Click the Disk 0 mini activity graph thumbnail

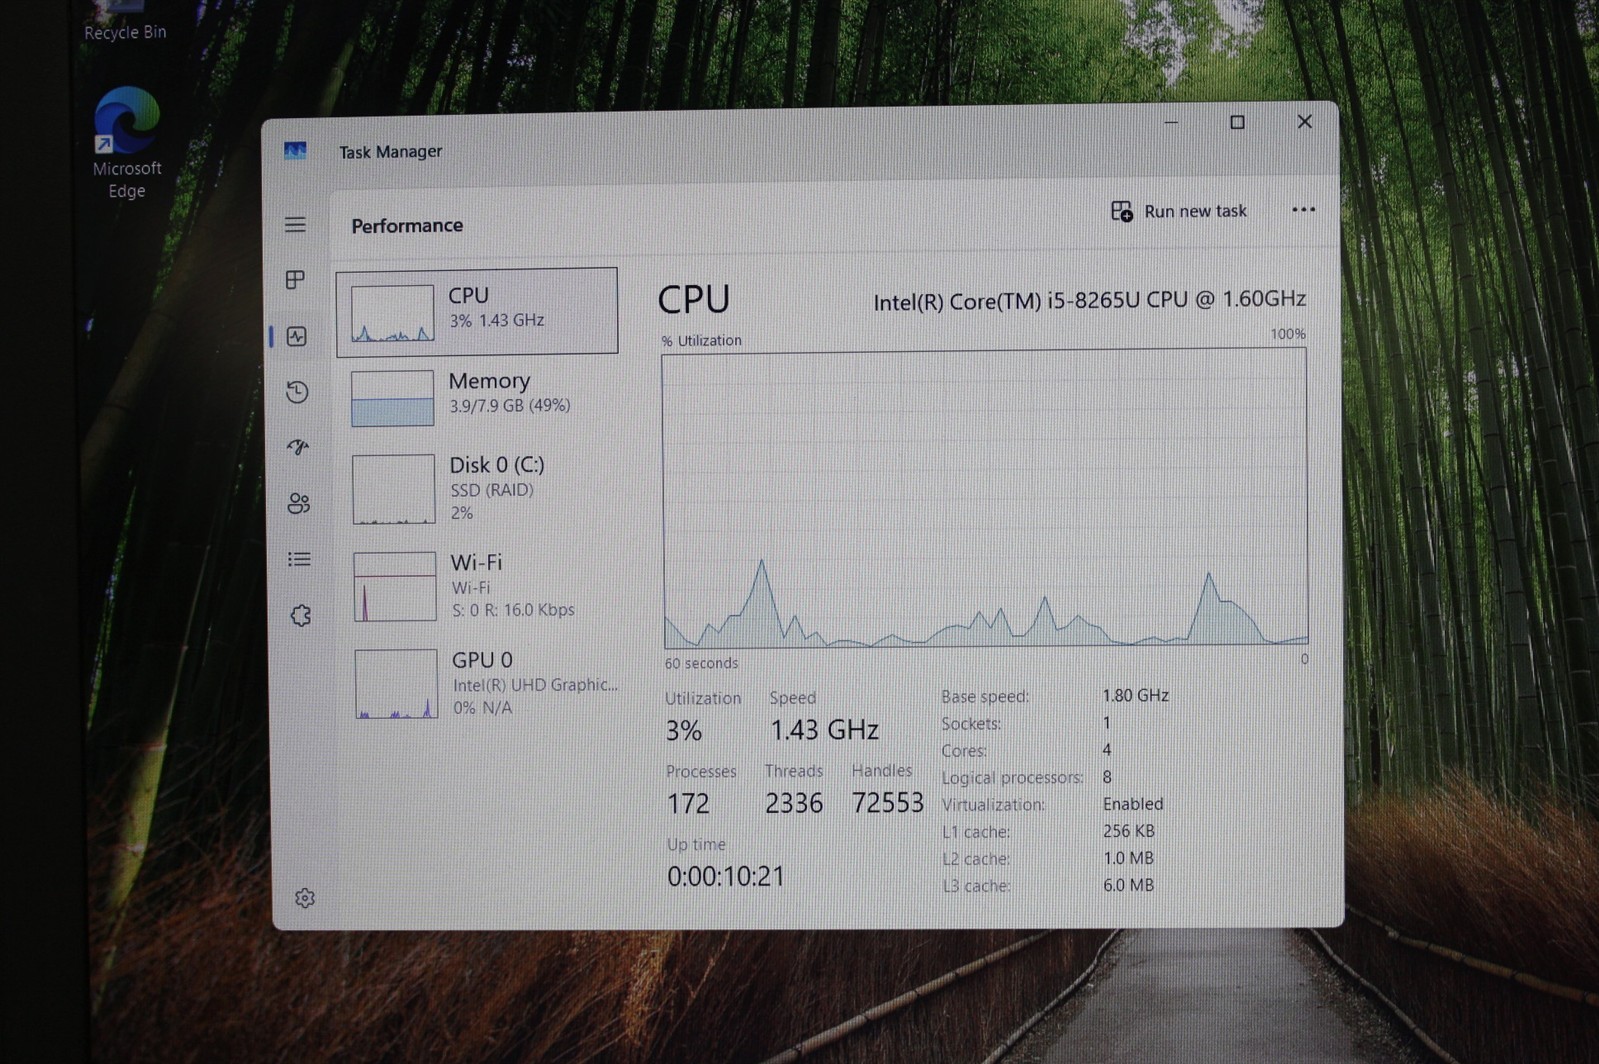click(394, 489)
